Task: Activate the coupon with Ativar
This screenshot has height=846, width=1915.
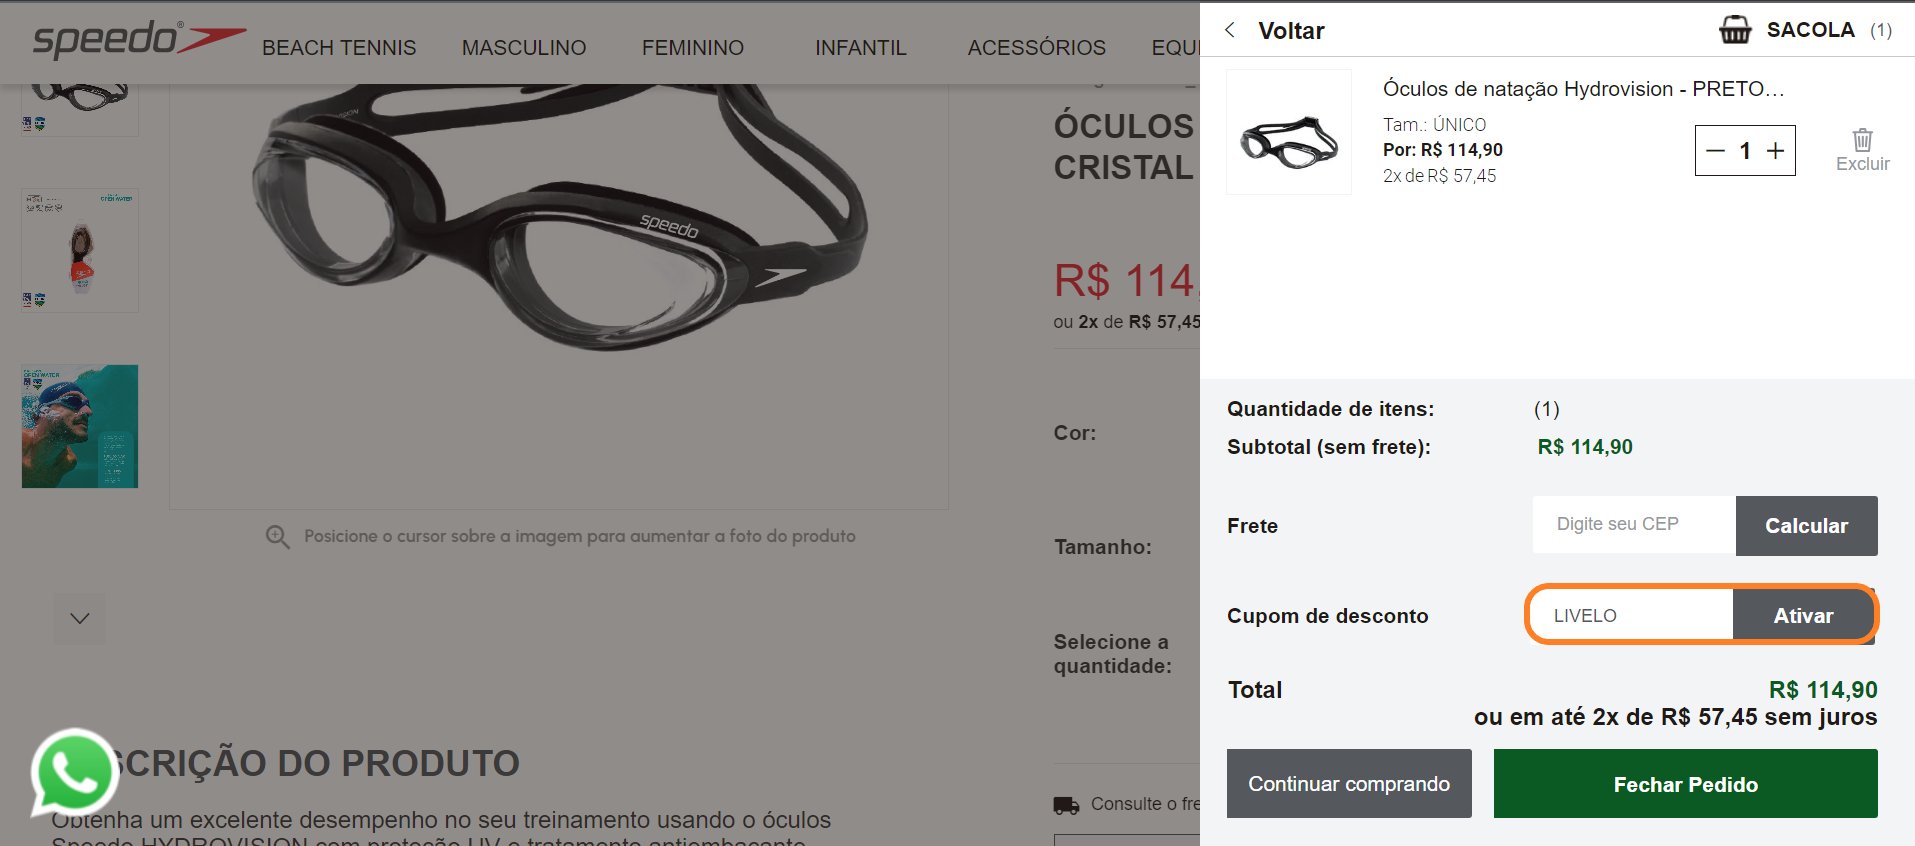Action: tap(1803, 616)
